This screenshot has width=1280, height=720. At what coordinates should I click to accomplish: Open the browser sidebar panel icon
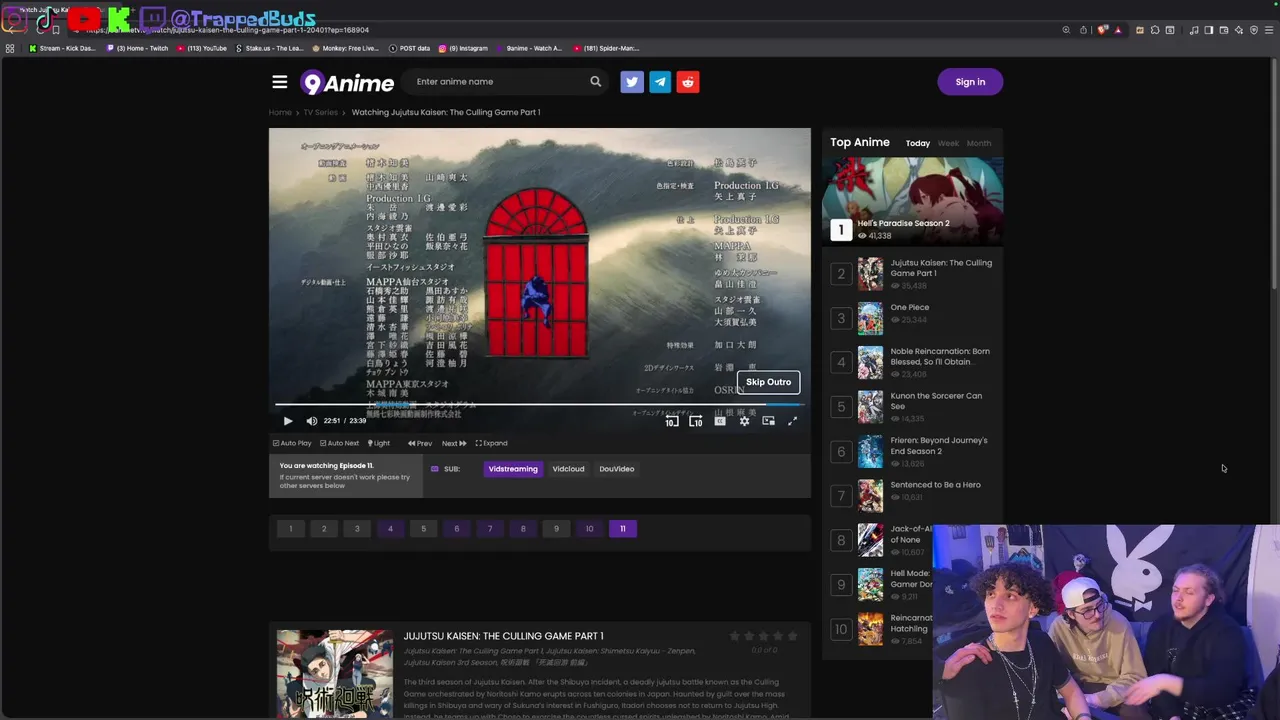click(1209, 30)
